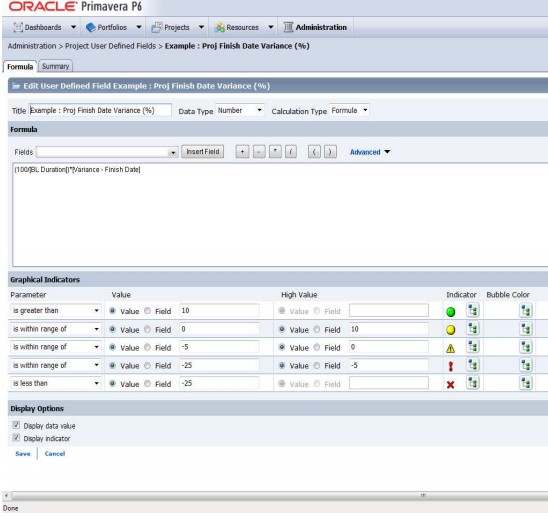Click the close parenthesis operator button
The height and width of the screenshot is (517, 548).
coord(330,152)
